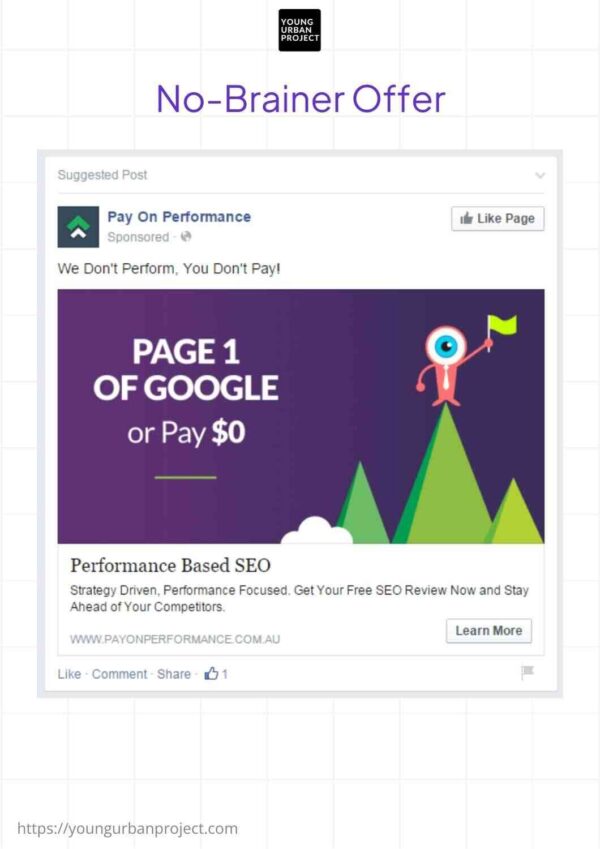Click the Like Page button
The width and height of the screenshot is (600, 849).
click(497, 218)
